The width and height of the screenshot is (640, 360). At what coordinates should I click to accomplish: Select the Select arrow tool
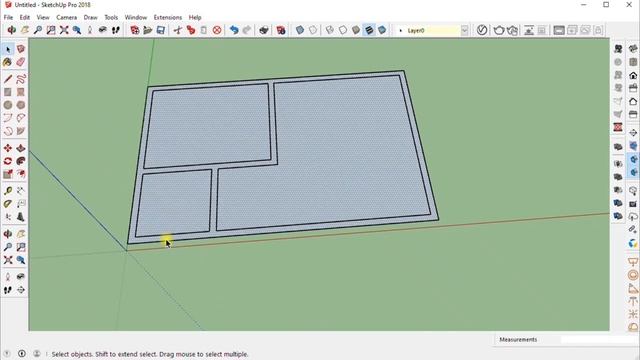click(8, 49)
